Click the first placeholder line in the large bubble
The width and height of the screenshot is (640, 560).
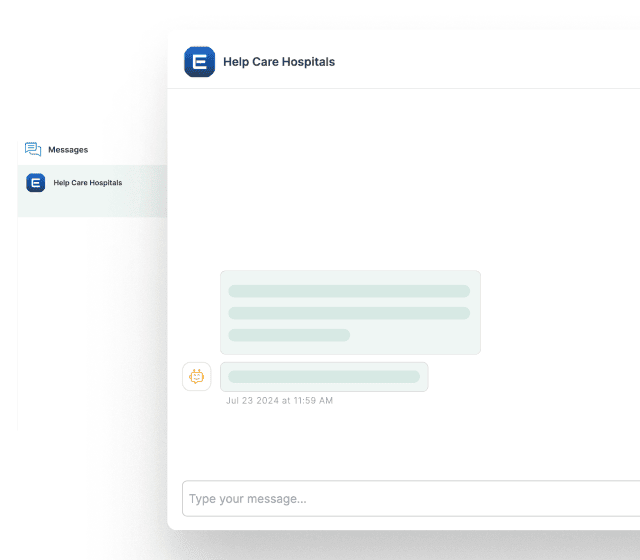click(x=349, y=291)
